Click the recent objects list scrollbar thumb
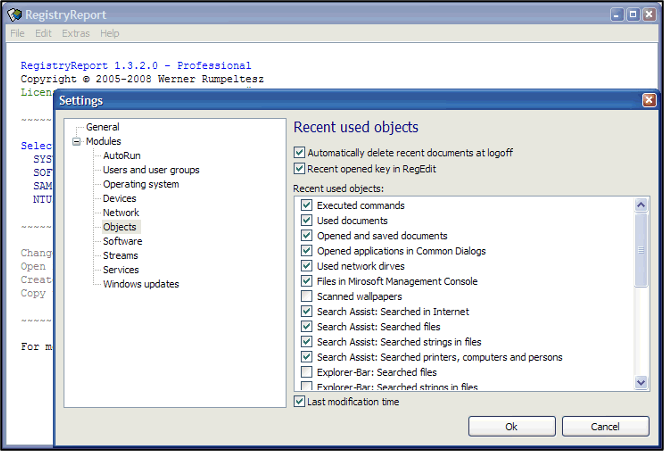The height and width of the screenshot is (452, 664). click(641, 250)
